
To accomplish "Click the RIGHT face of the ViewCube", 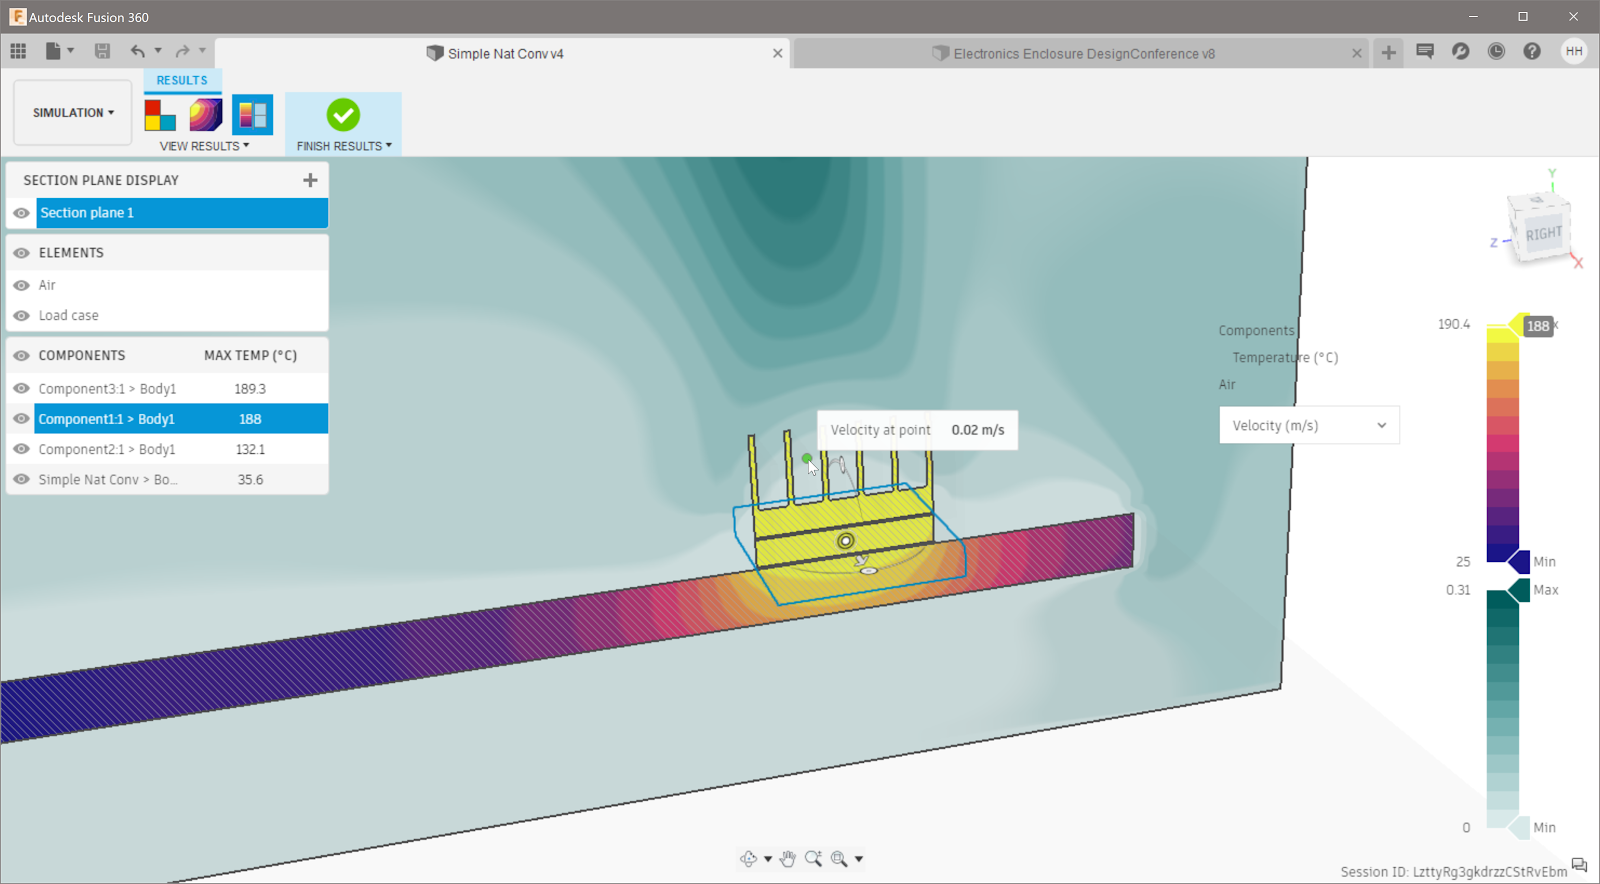I will tap(1543, 234).
